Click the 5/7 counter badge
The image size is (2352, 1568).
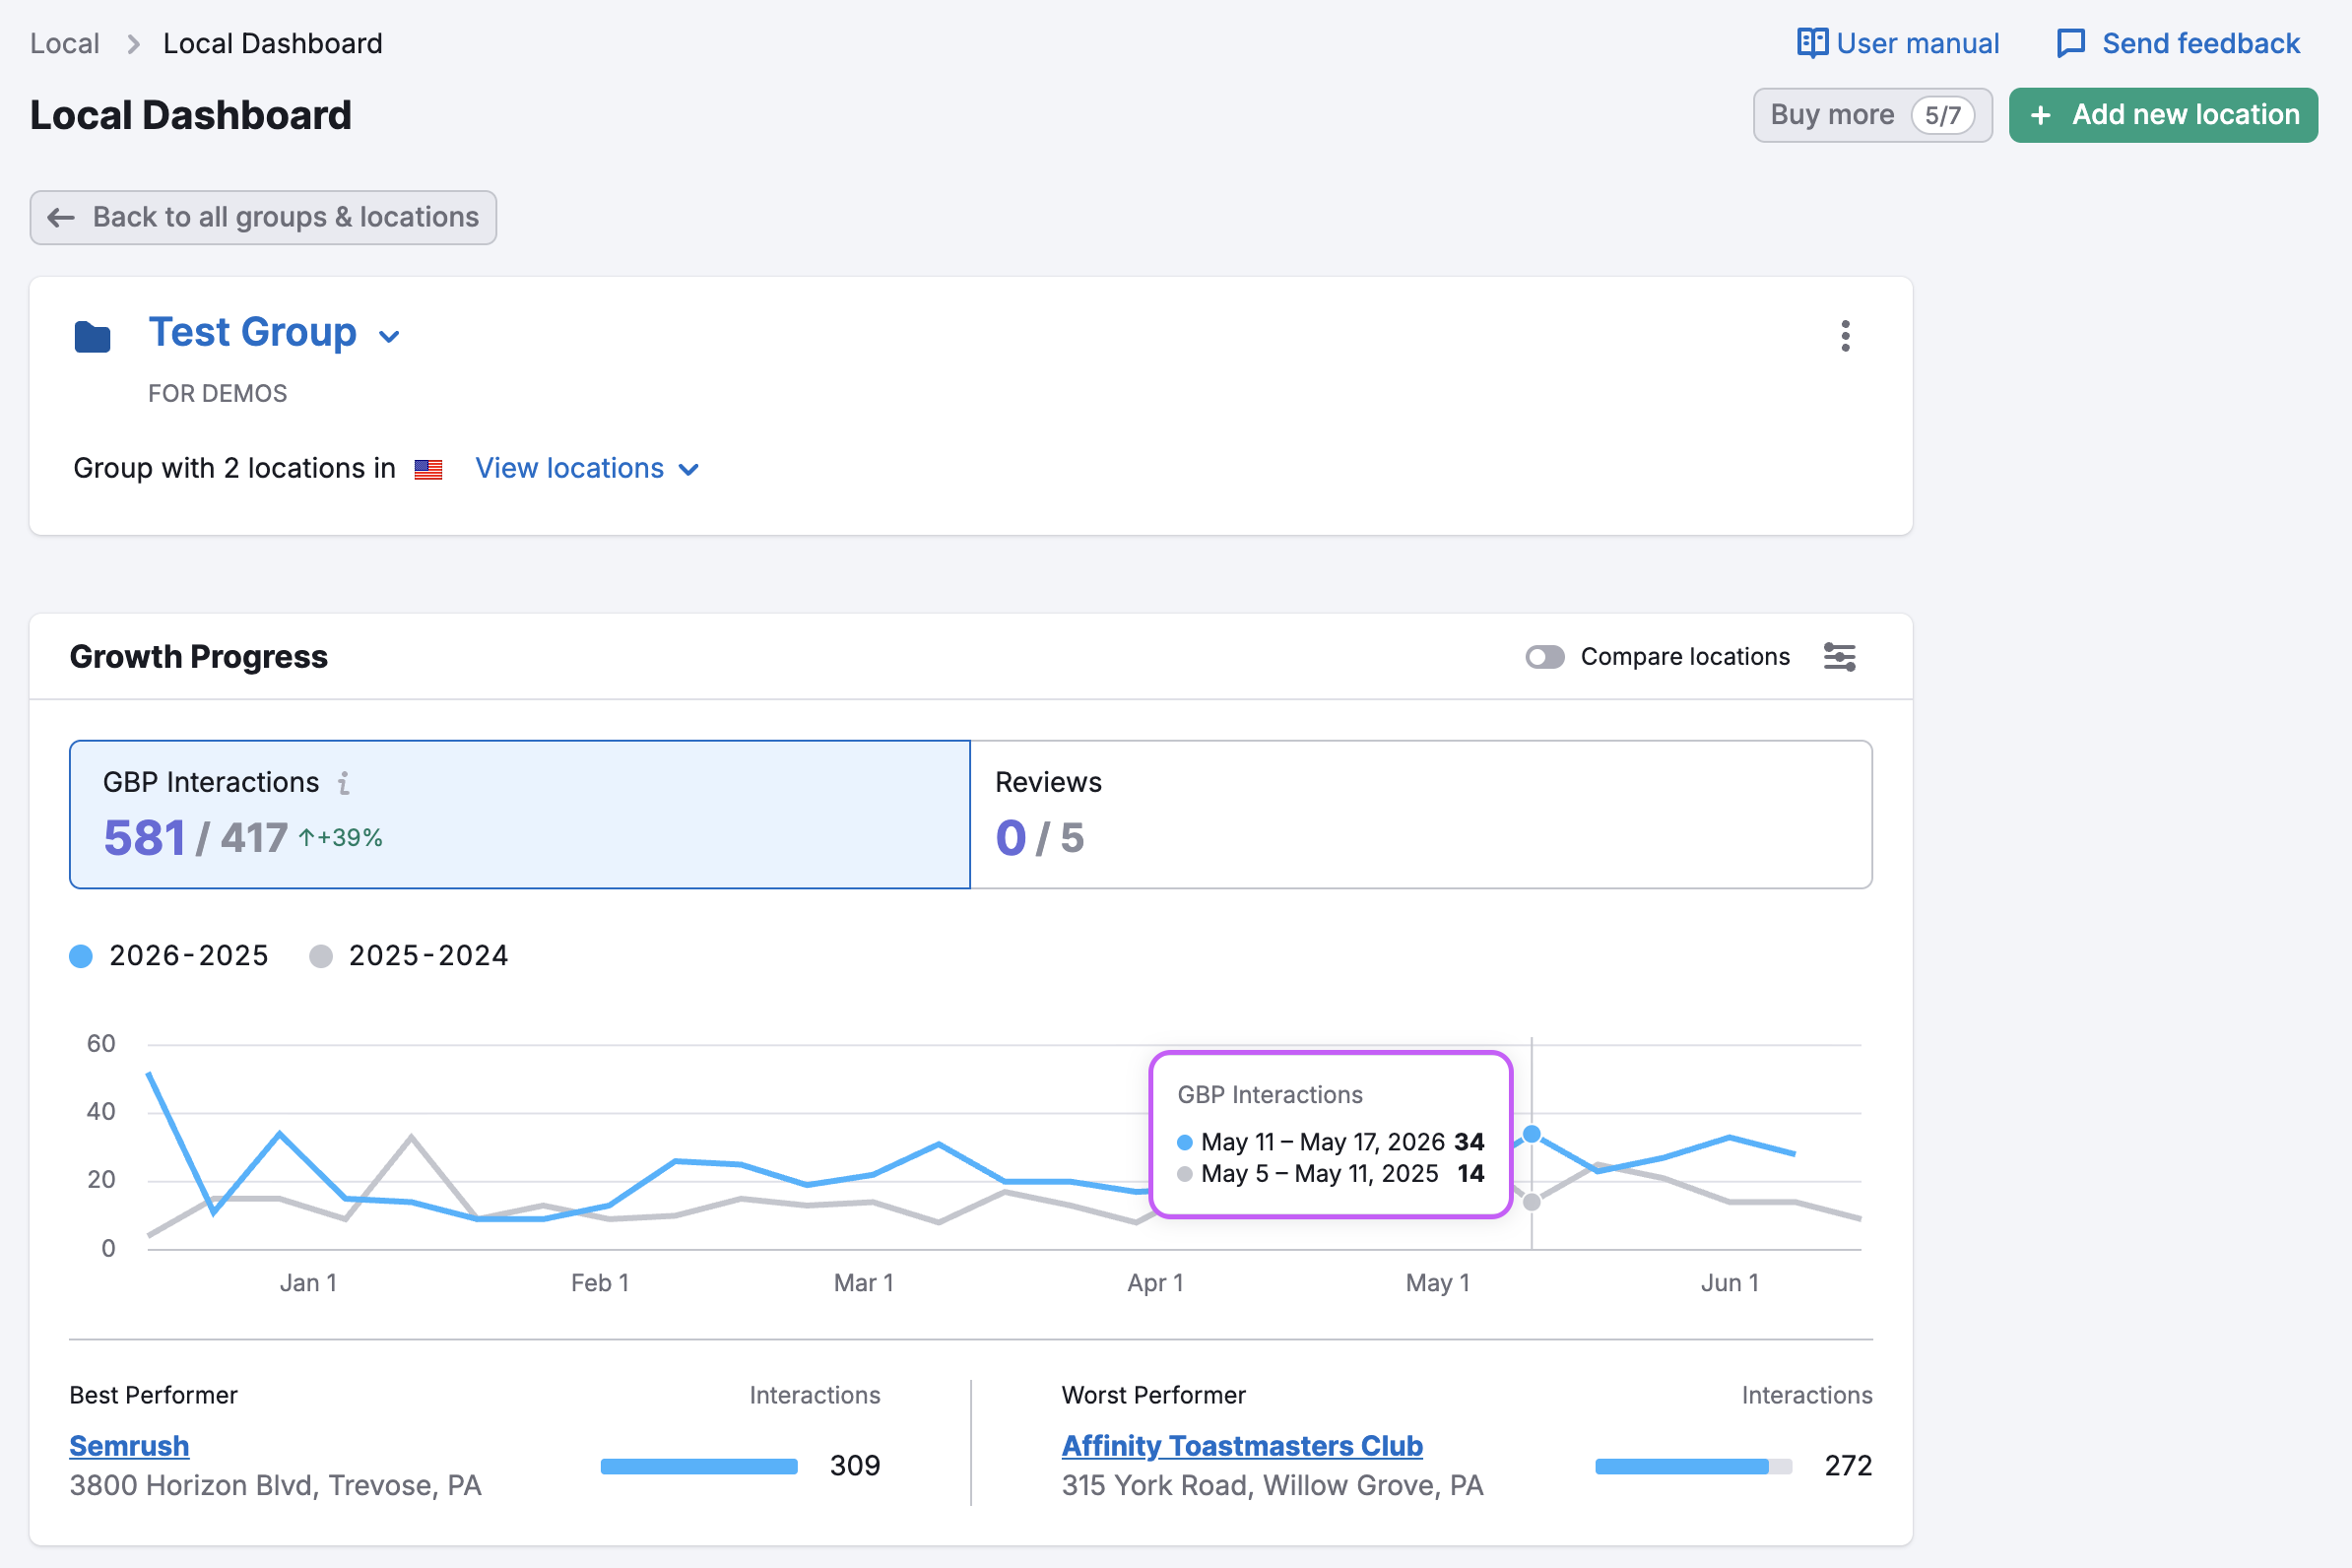[1942, 116]
